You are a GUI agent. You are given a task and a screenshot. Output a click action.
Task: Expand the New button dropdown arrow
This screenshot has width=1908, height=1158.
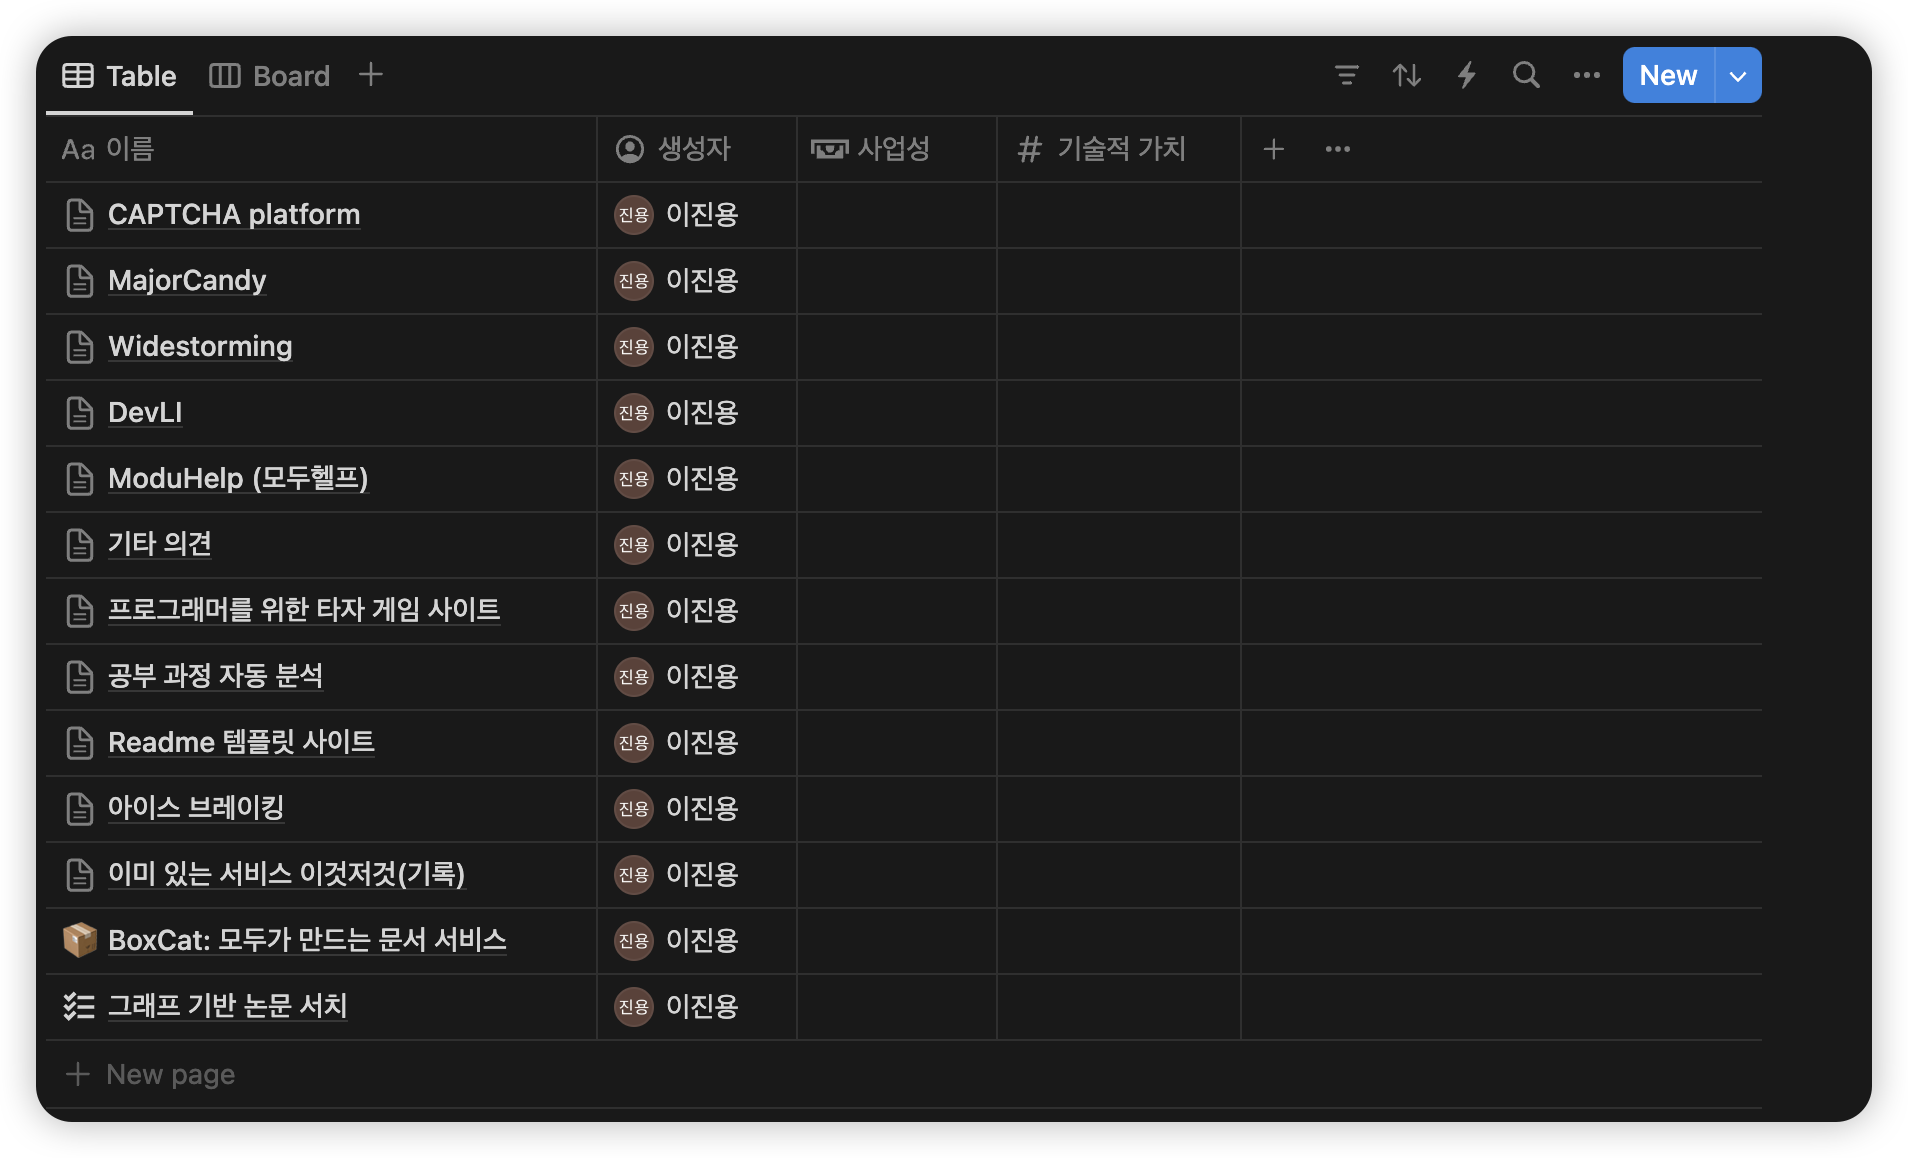pos(1738,76)
